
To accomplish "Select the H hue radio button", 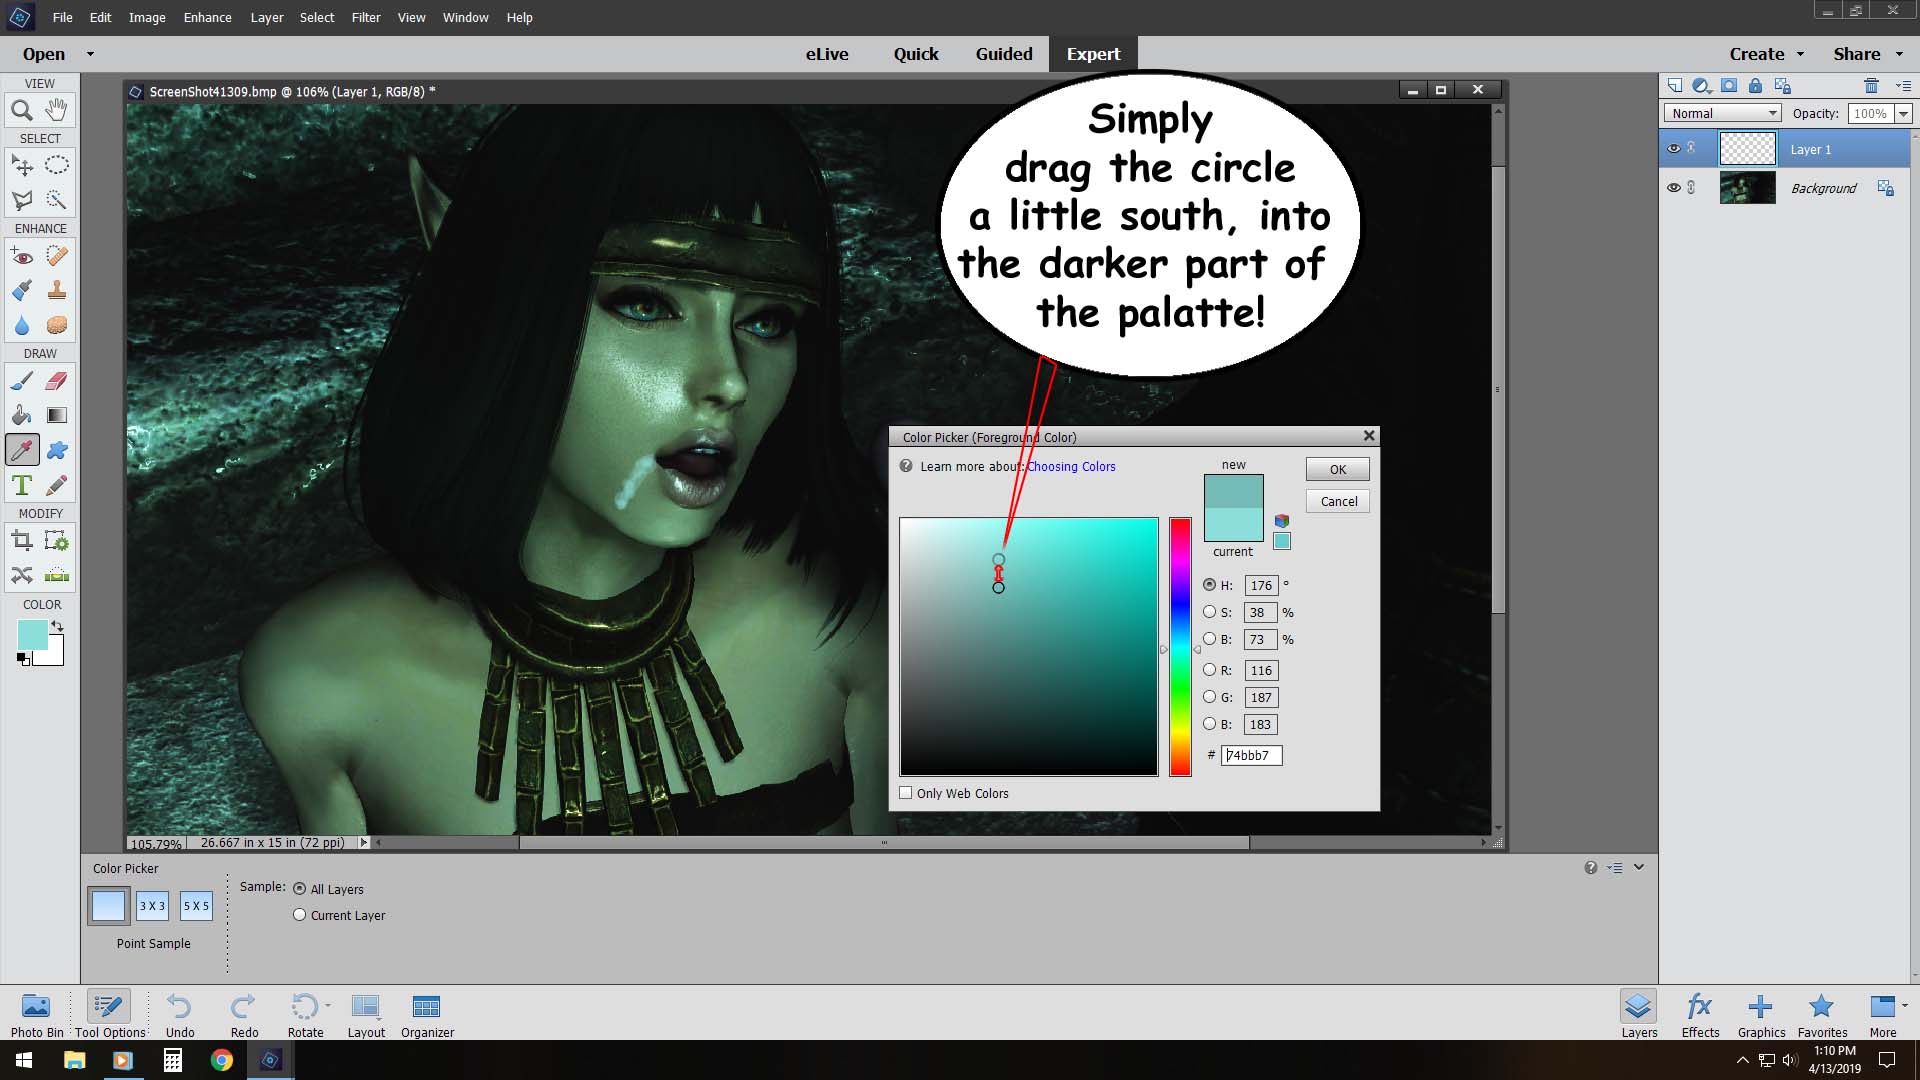I will [x=1210, y=585].
